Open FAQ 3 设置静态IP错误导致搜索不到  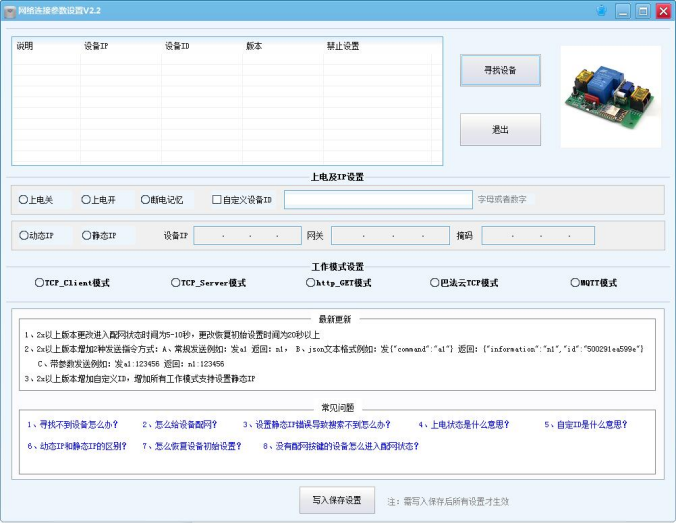click(316, 425)
